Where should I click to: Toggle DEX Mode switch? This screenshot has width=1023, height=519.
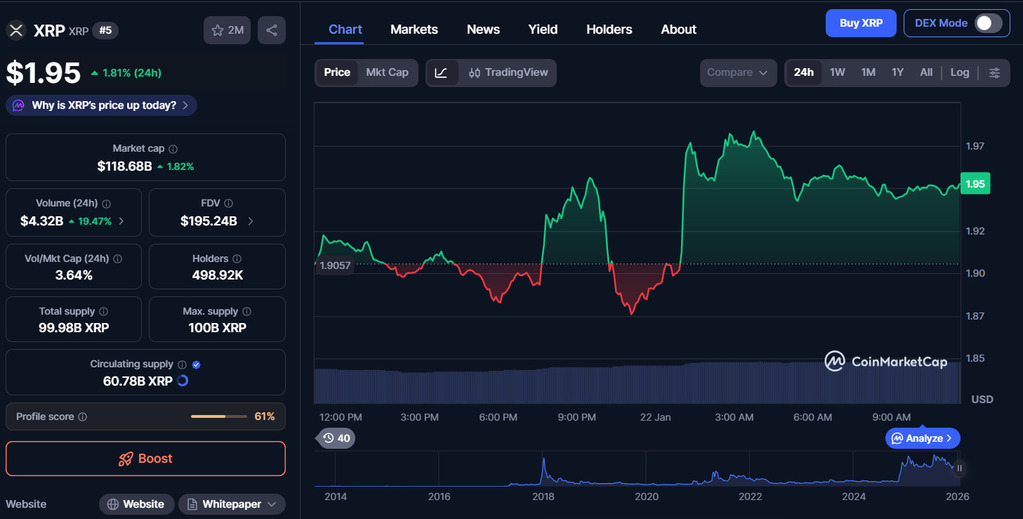point(988,23)
